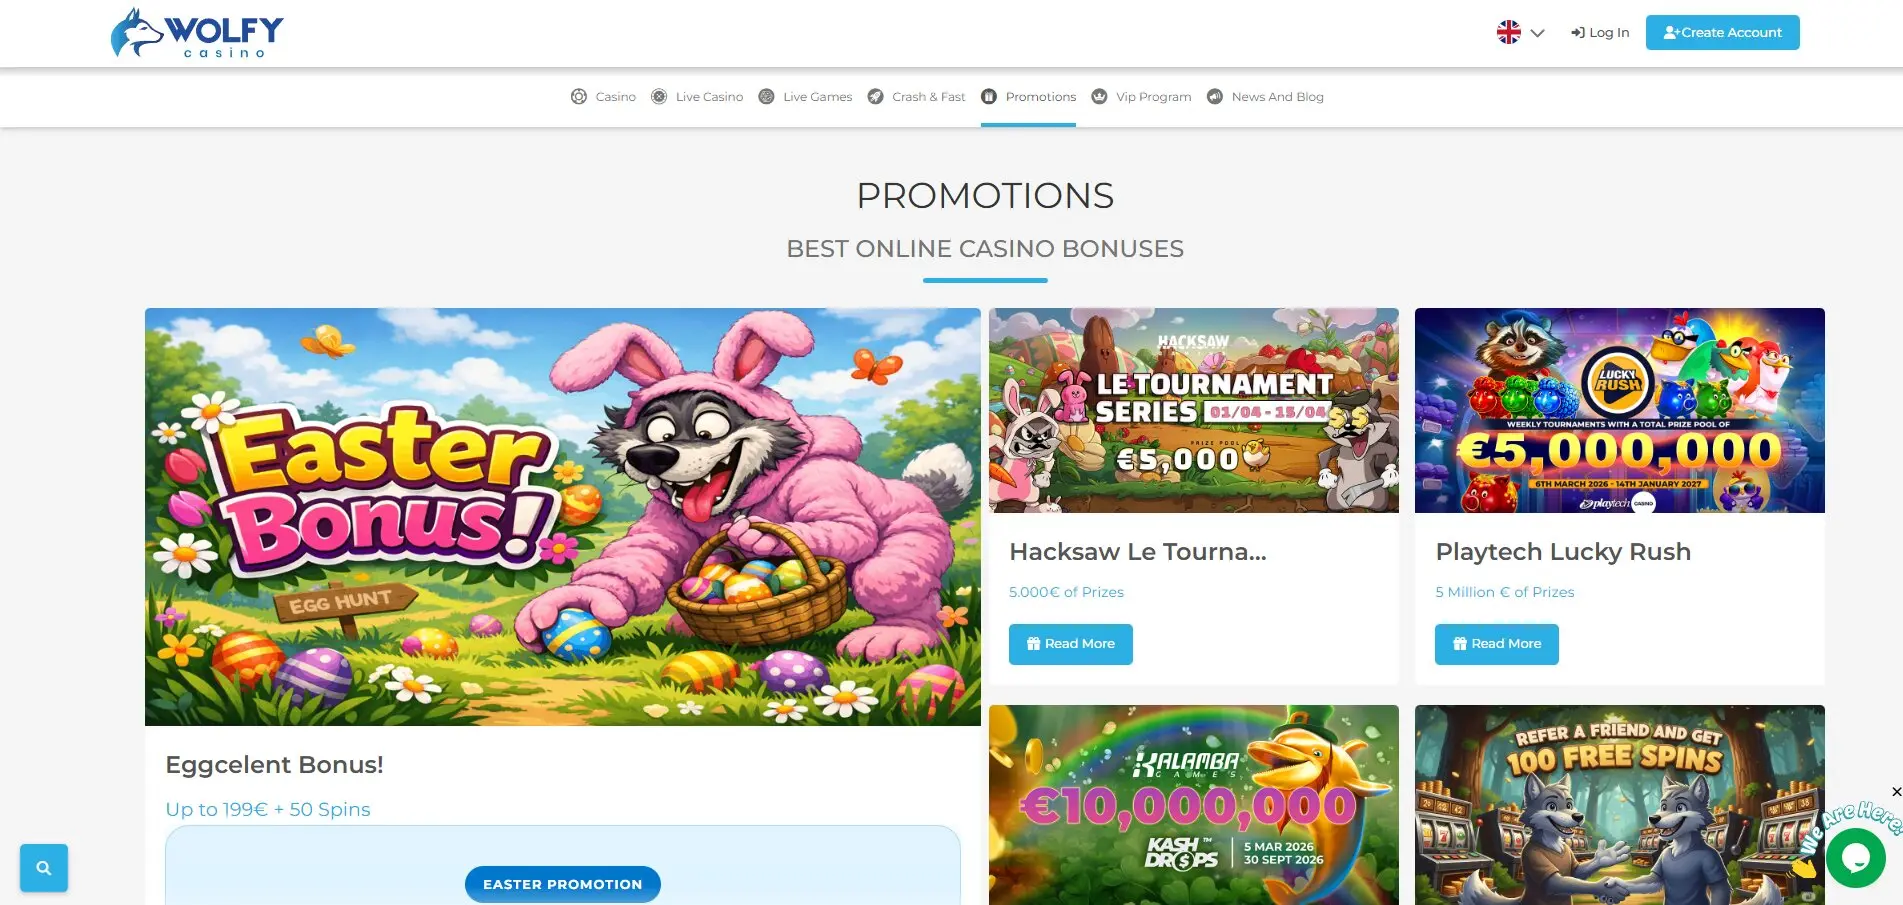This screenshot has height=905, width=1903.
Task: Click the Live Games icon
Action: (x=766, y=97)
